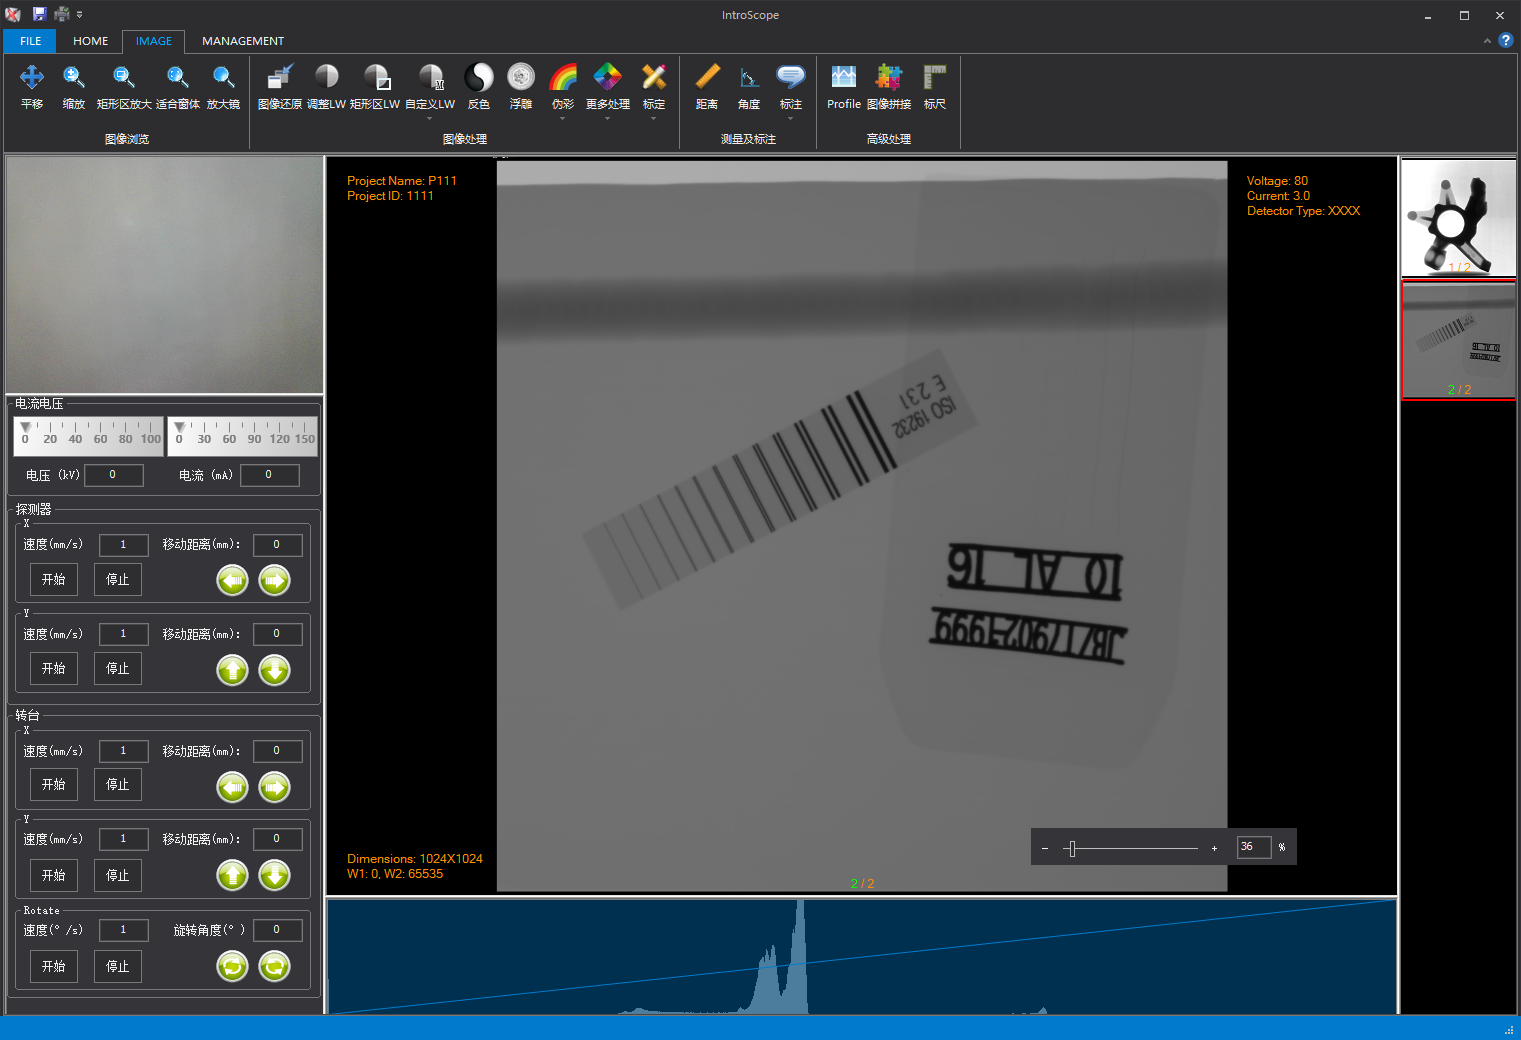Switch to the MANAGEMENT tab
The width and height of the screenshot is (1521, 1040).
(x=243, y=41)
